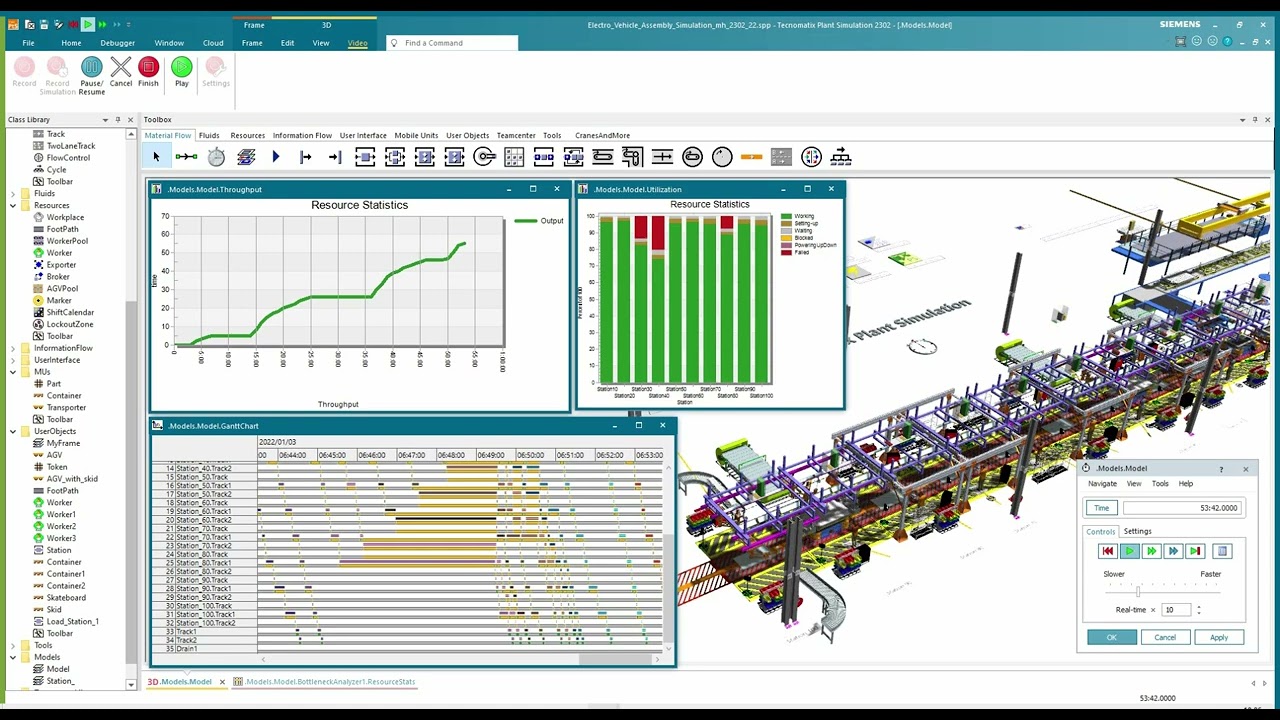
Task: Click the Time toggle button in EventController
Action: pos(1101,508)
